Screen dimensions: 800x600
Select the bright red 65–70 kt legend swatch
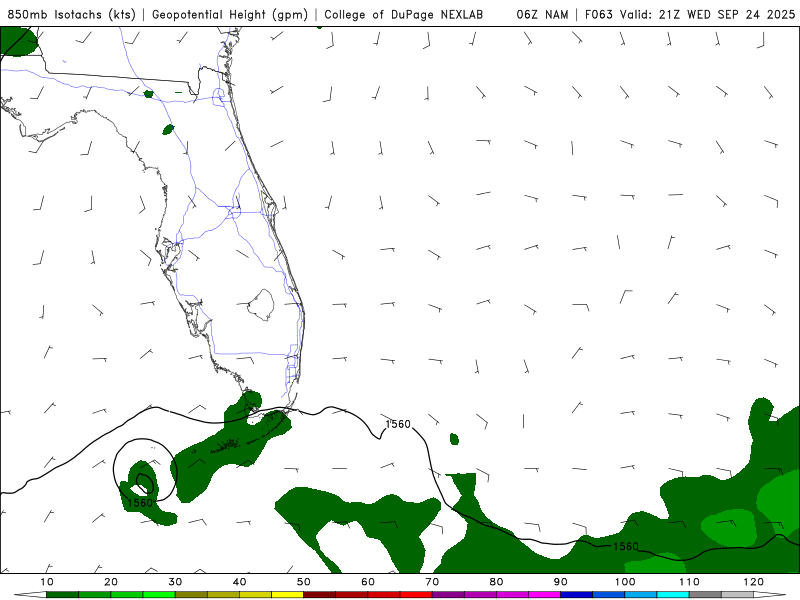(x=416, y=595)
